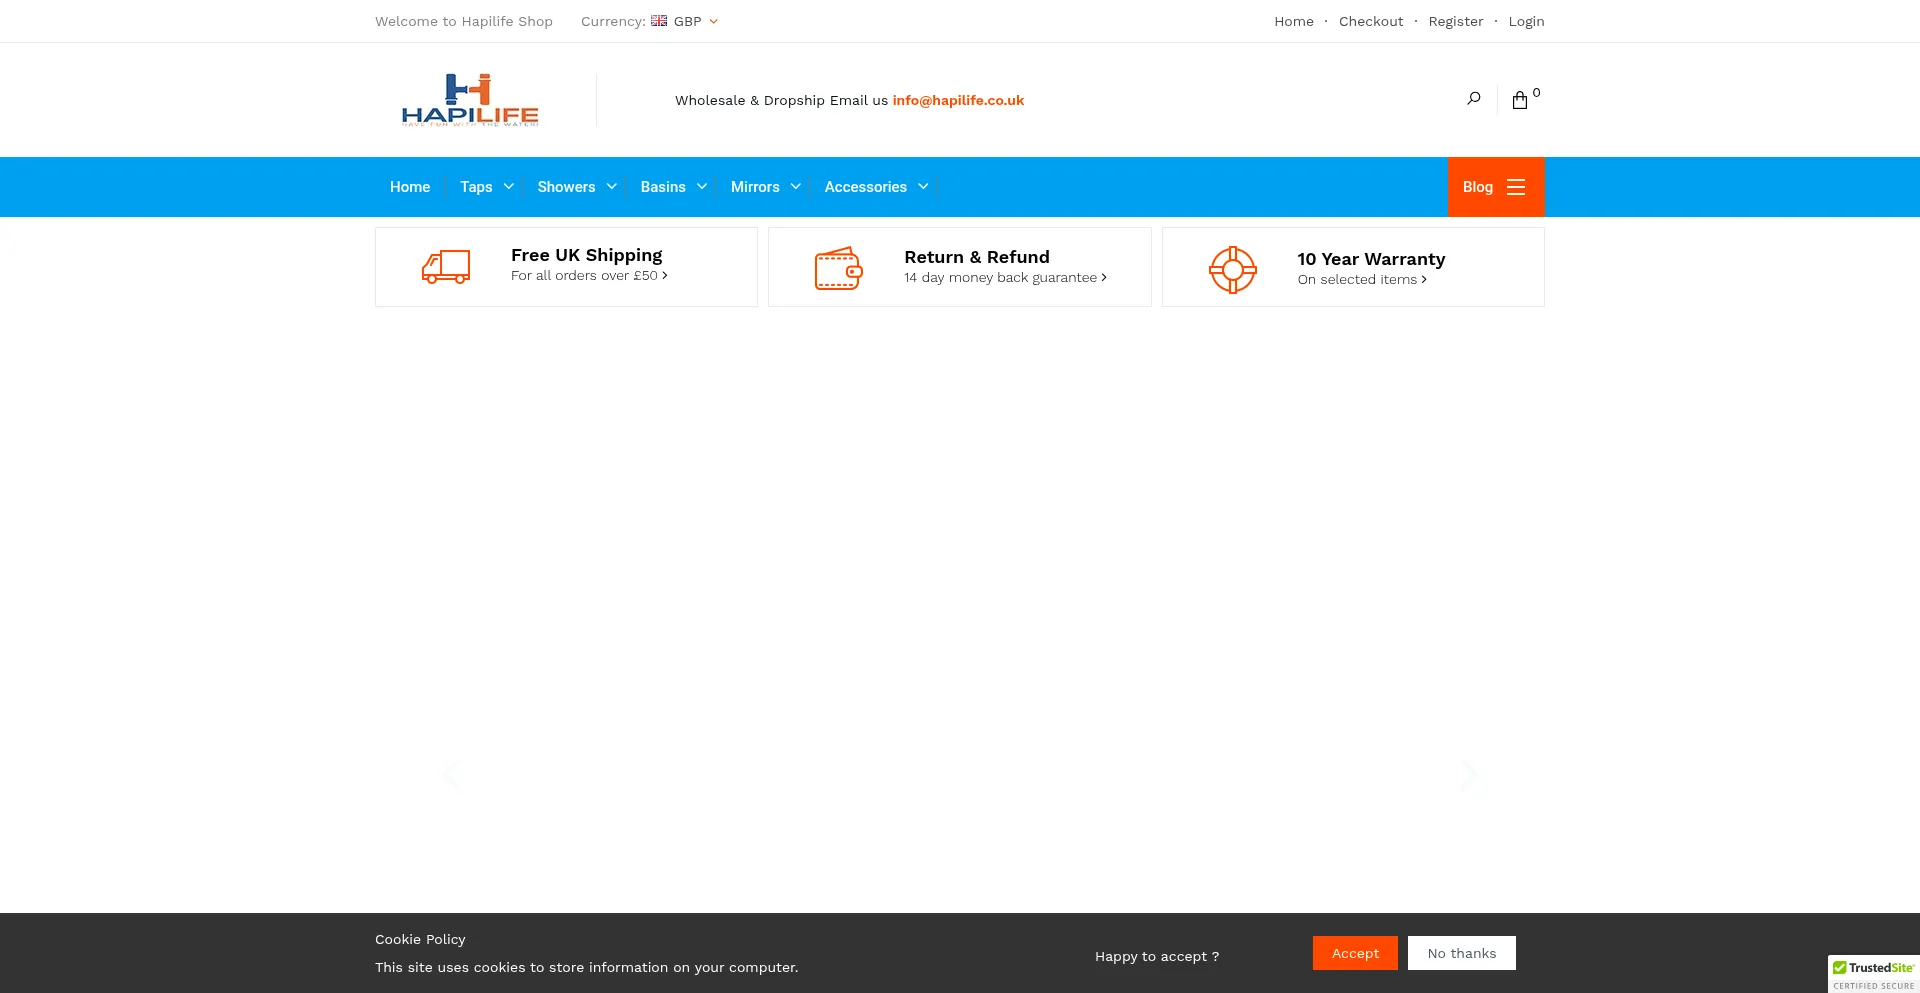Open the hamburger menu beside Blog
Image resolution: width=1920 pixels, height=993 pixels.
coord(1516,187)
